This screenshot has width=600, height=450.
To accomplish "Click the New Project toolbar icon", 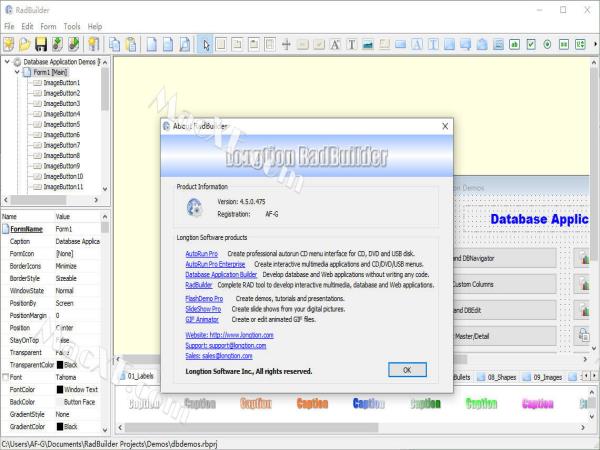I will pyautogui.click(x=8, y=44).
